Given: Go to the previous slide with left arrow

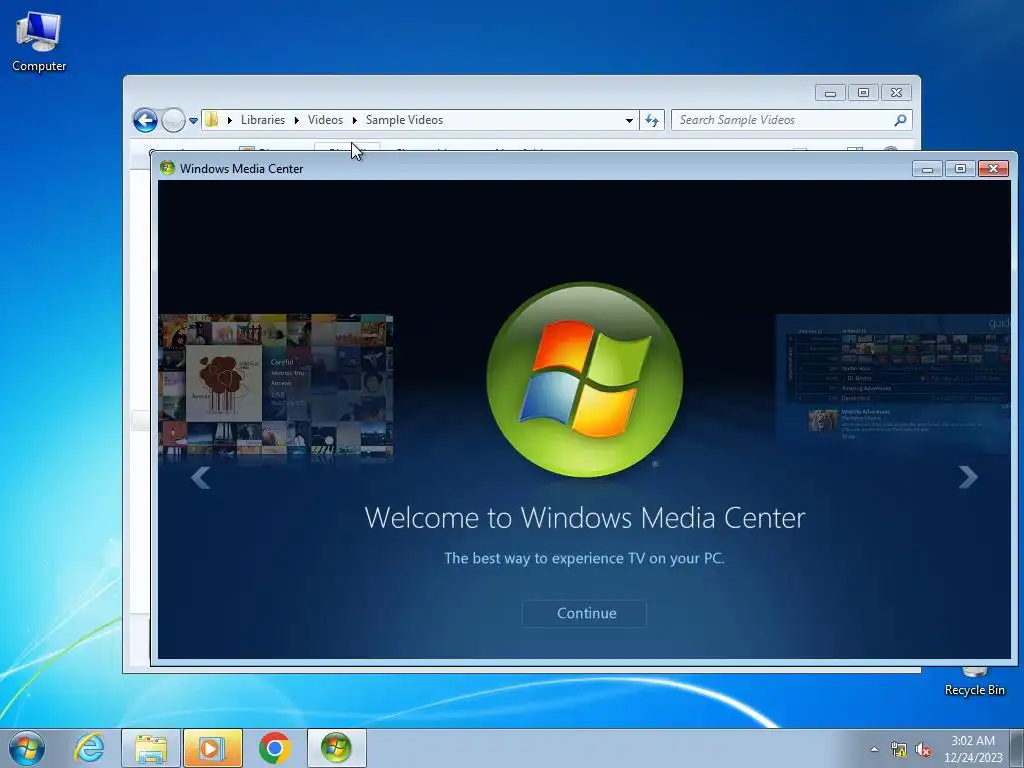Looking at the screenshot, I should (200, 477).
